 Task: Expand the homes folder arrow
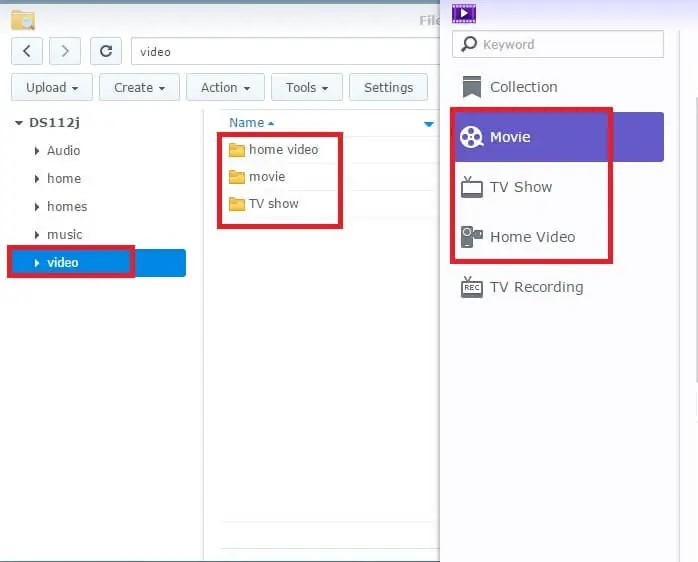click(x=37, y=207)
